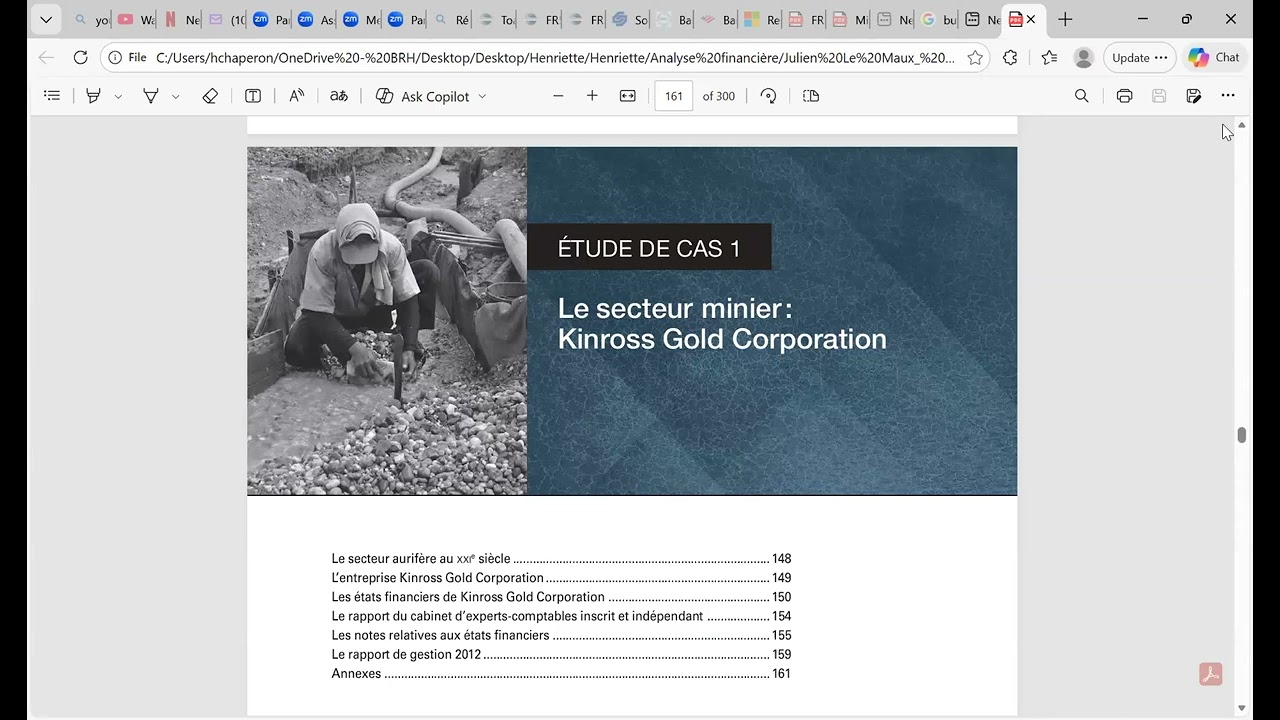
Task: Expand the Ask Copilot dropdown arrow
Action: tap(482, 97)
